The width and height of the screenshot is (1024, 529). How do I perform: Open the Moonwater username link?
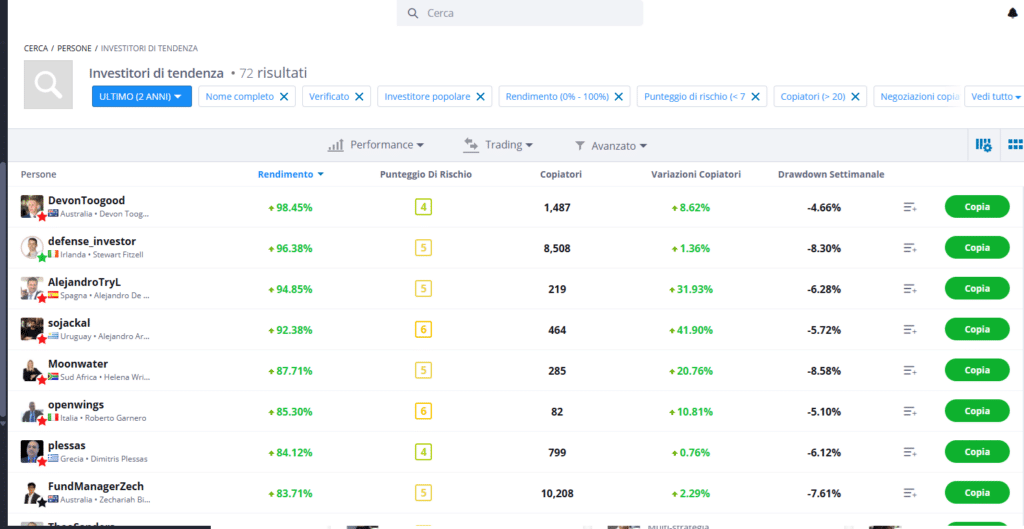(78, 364)
